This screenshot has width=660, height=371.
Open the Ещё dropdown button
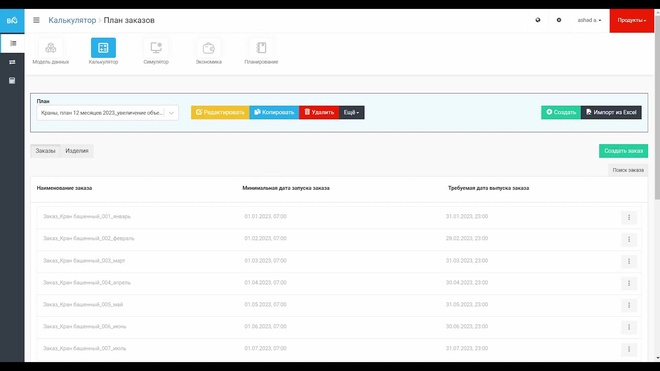pos(351,112)
